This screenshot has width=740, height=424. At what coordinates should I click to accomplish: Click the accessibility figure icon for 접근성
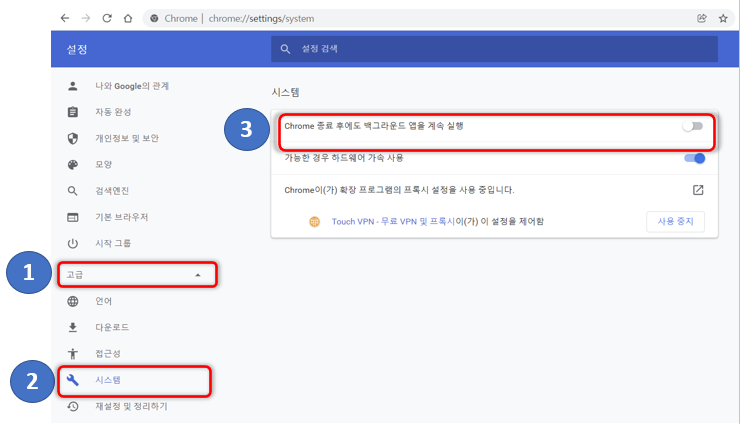click(73, 354)
